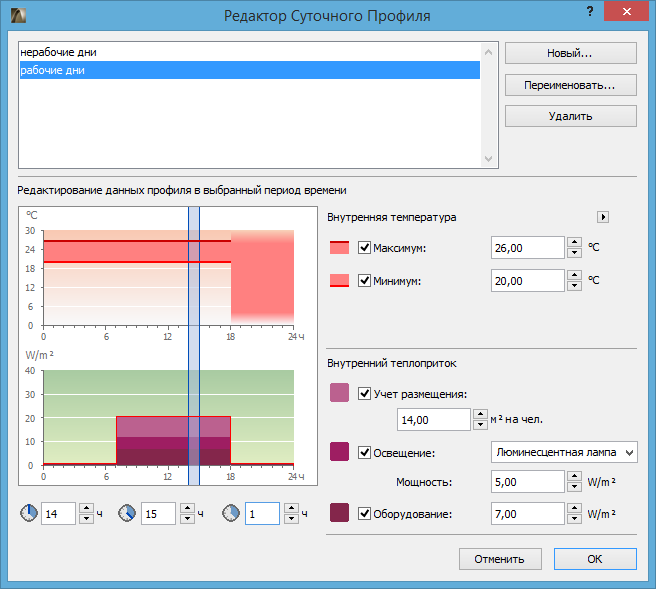Click the help question mark button
Image resolution: width=656 pixels, height=589 pixels.
point(589,11)
